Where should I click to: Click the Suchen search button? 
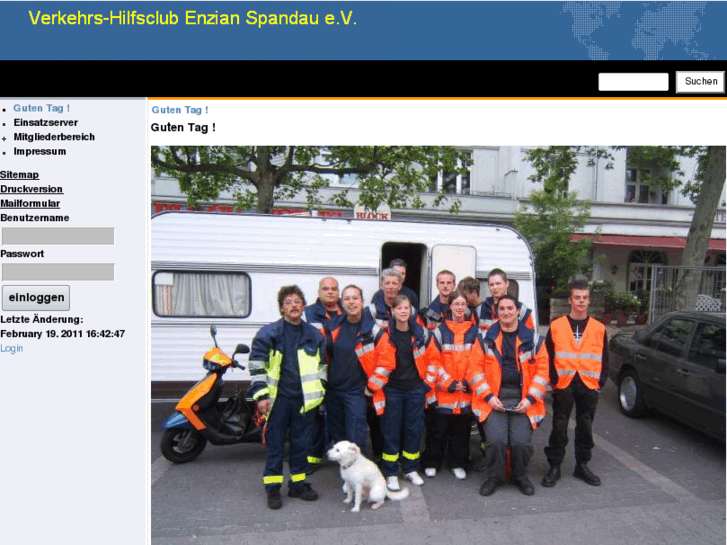pyautogui.click(x=700, y=82)
